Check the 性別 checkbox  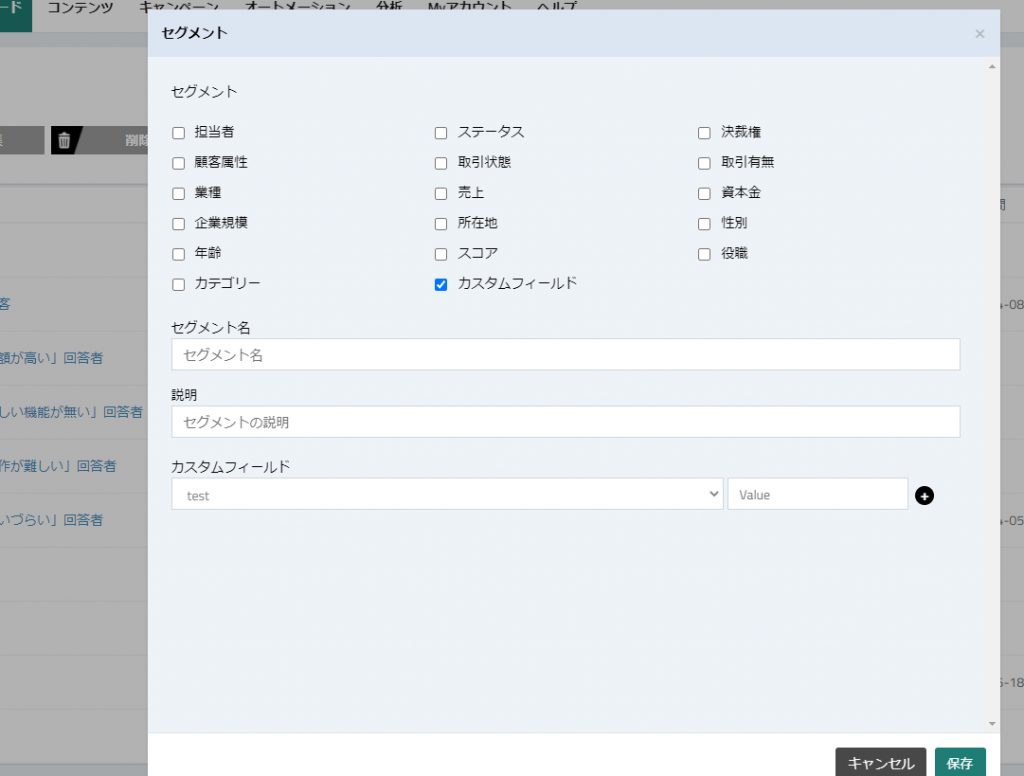coord(704,224)
